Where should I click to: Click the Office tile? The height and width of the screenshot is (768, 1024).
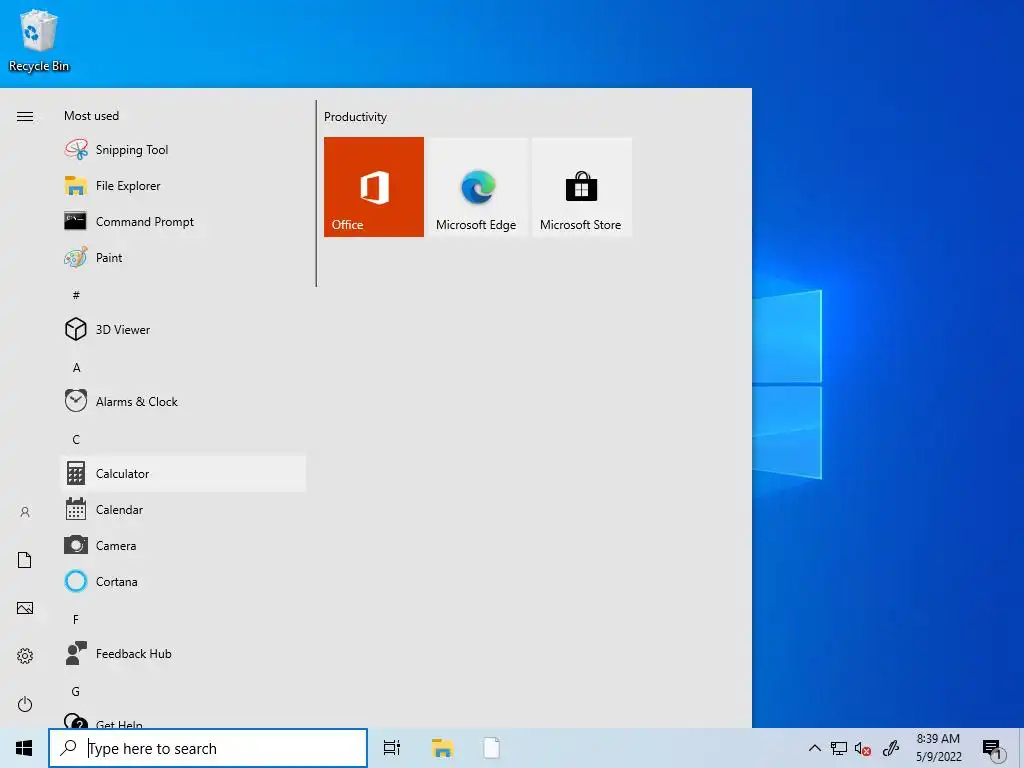374,187
